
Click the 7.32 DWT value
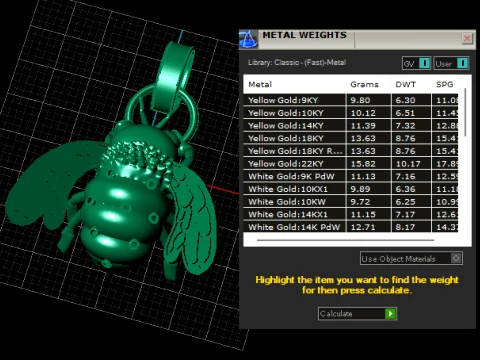click(405, 125)
